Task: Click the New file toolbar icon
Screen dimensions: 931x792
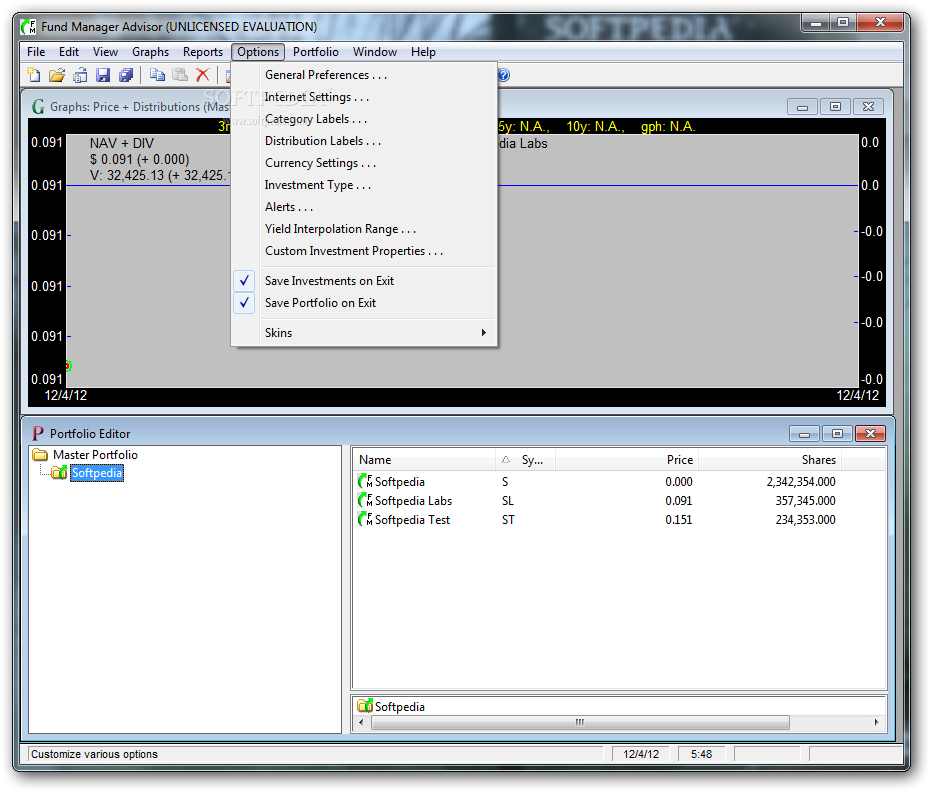Action: 34,75
